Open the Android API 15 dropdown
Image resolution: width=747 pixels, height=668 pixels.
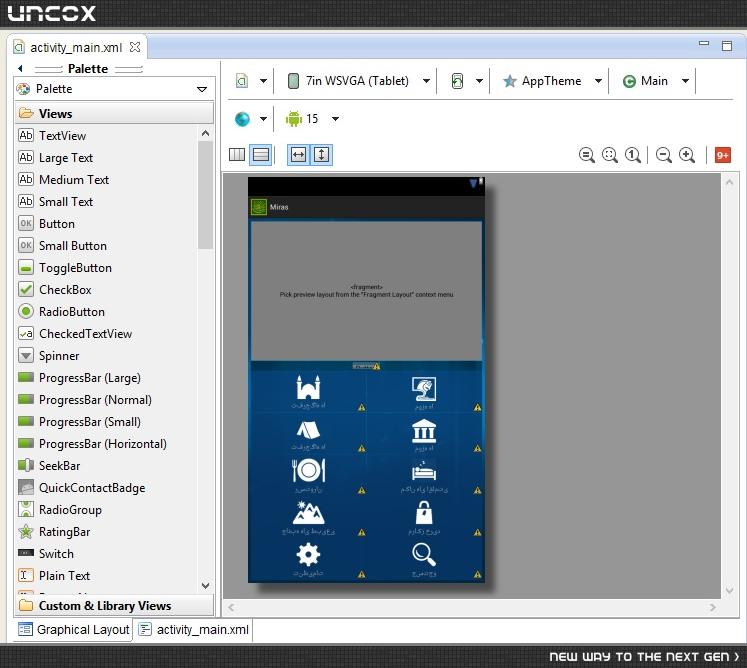335,119
